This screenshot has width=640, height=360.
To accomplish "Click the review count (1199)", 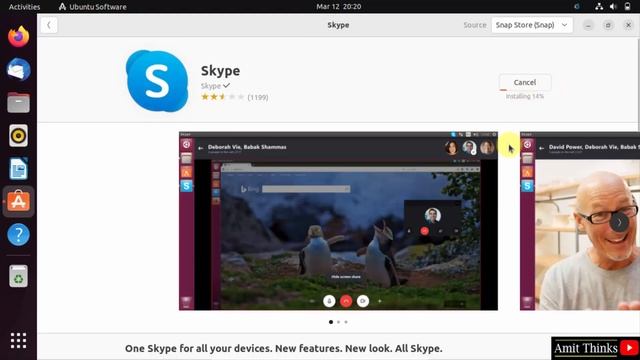I will [x=258, y=98].
